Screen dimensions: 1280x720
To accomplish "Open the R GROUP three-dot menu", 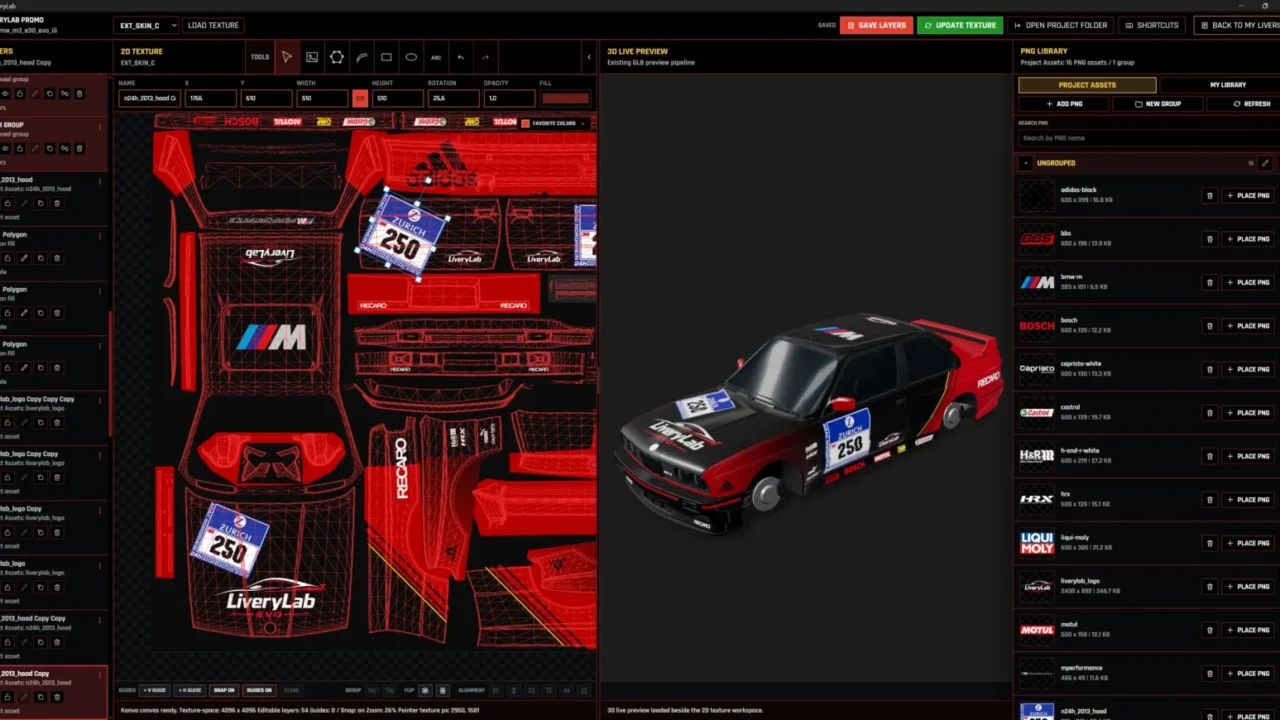I will point(100,126).
